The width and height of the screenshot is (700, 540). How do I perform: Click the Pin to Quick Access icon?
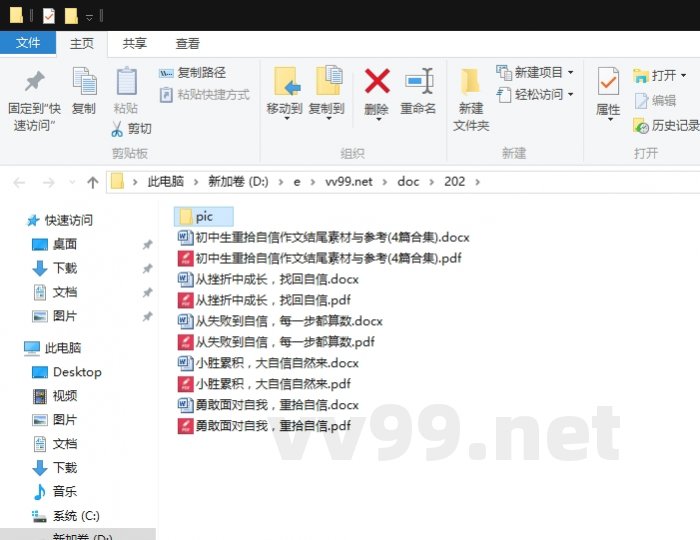click(x=35, y=81)
